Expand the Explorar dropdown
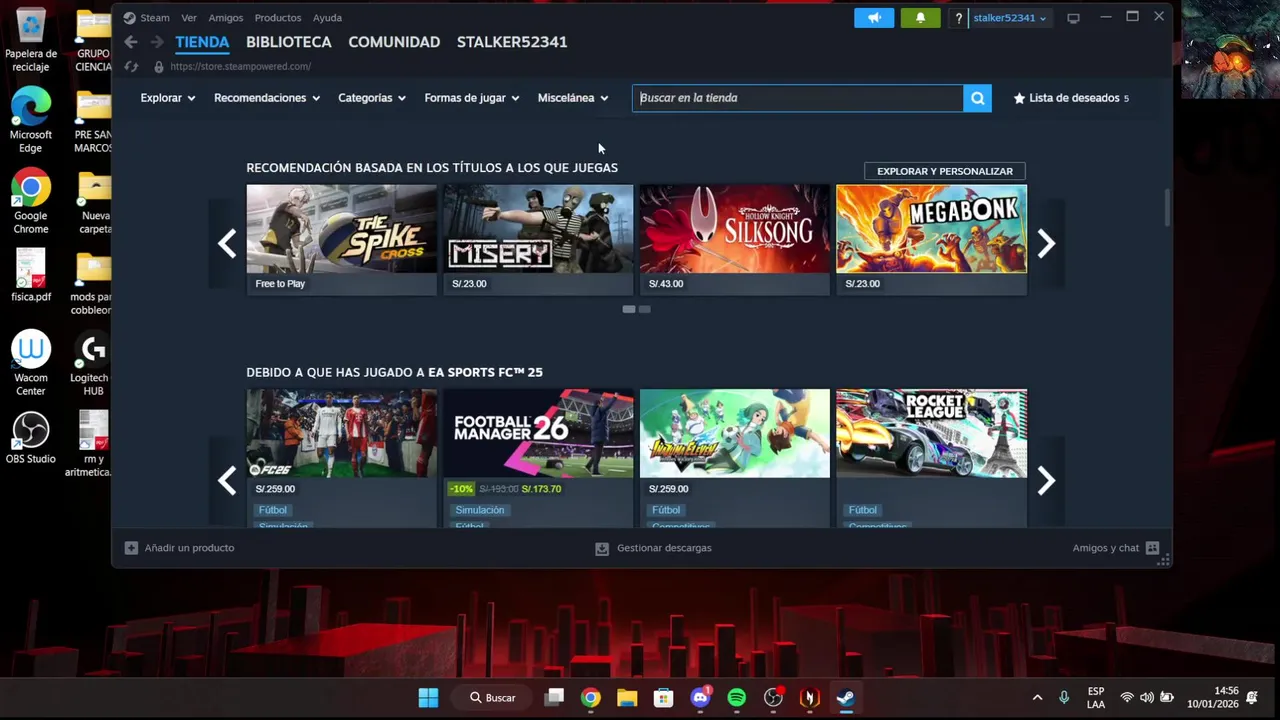Viewport: 1280px width, 720px height. 168,98
